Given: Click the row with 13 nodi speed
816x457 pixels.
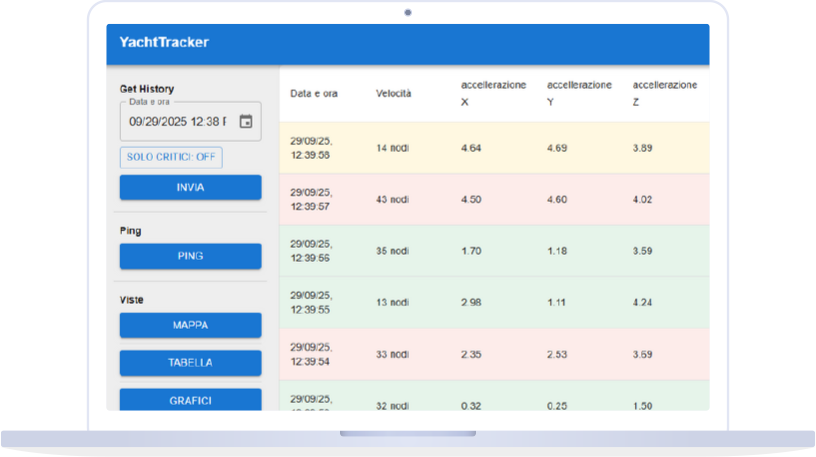Looking at the screenshot, I should coord(494,303).
